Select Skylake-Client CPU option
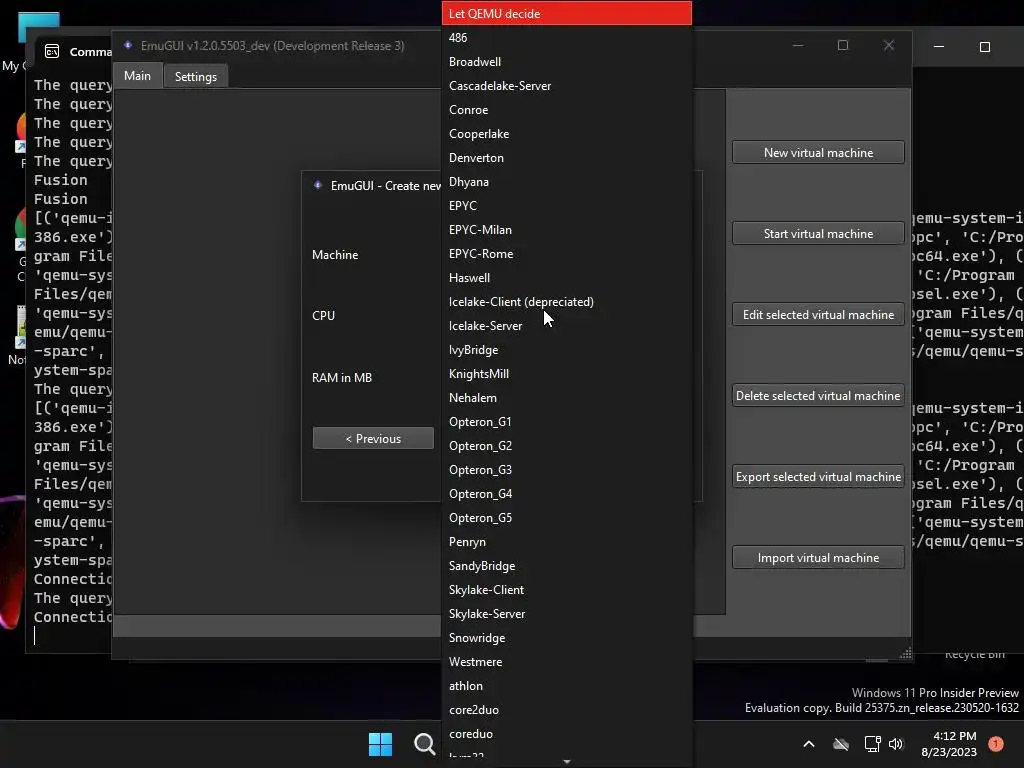 [x=566, y=590]
